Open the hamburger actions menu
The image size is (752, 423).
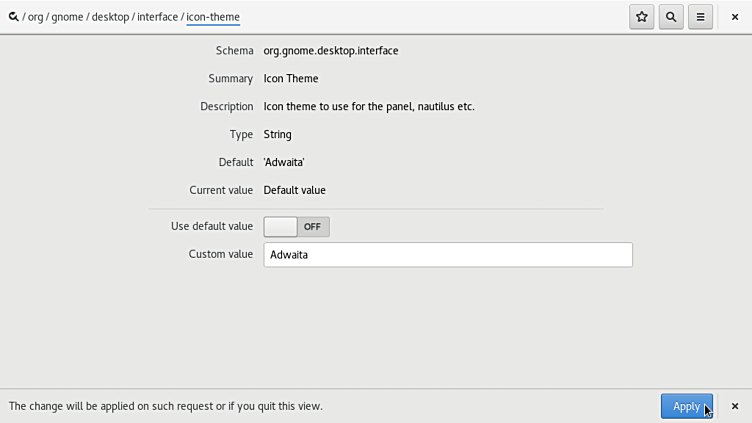pos(701,17)
